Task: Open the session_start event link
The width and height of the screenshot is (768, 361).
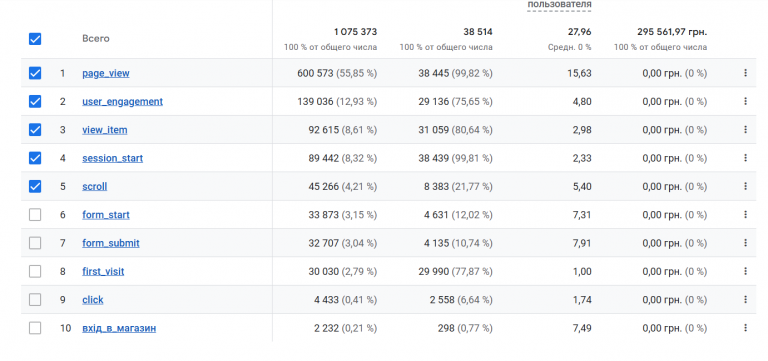Action: tap(113, 158)
